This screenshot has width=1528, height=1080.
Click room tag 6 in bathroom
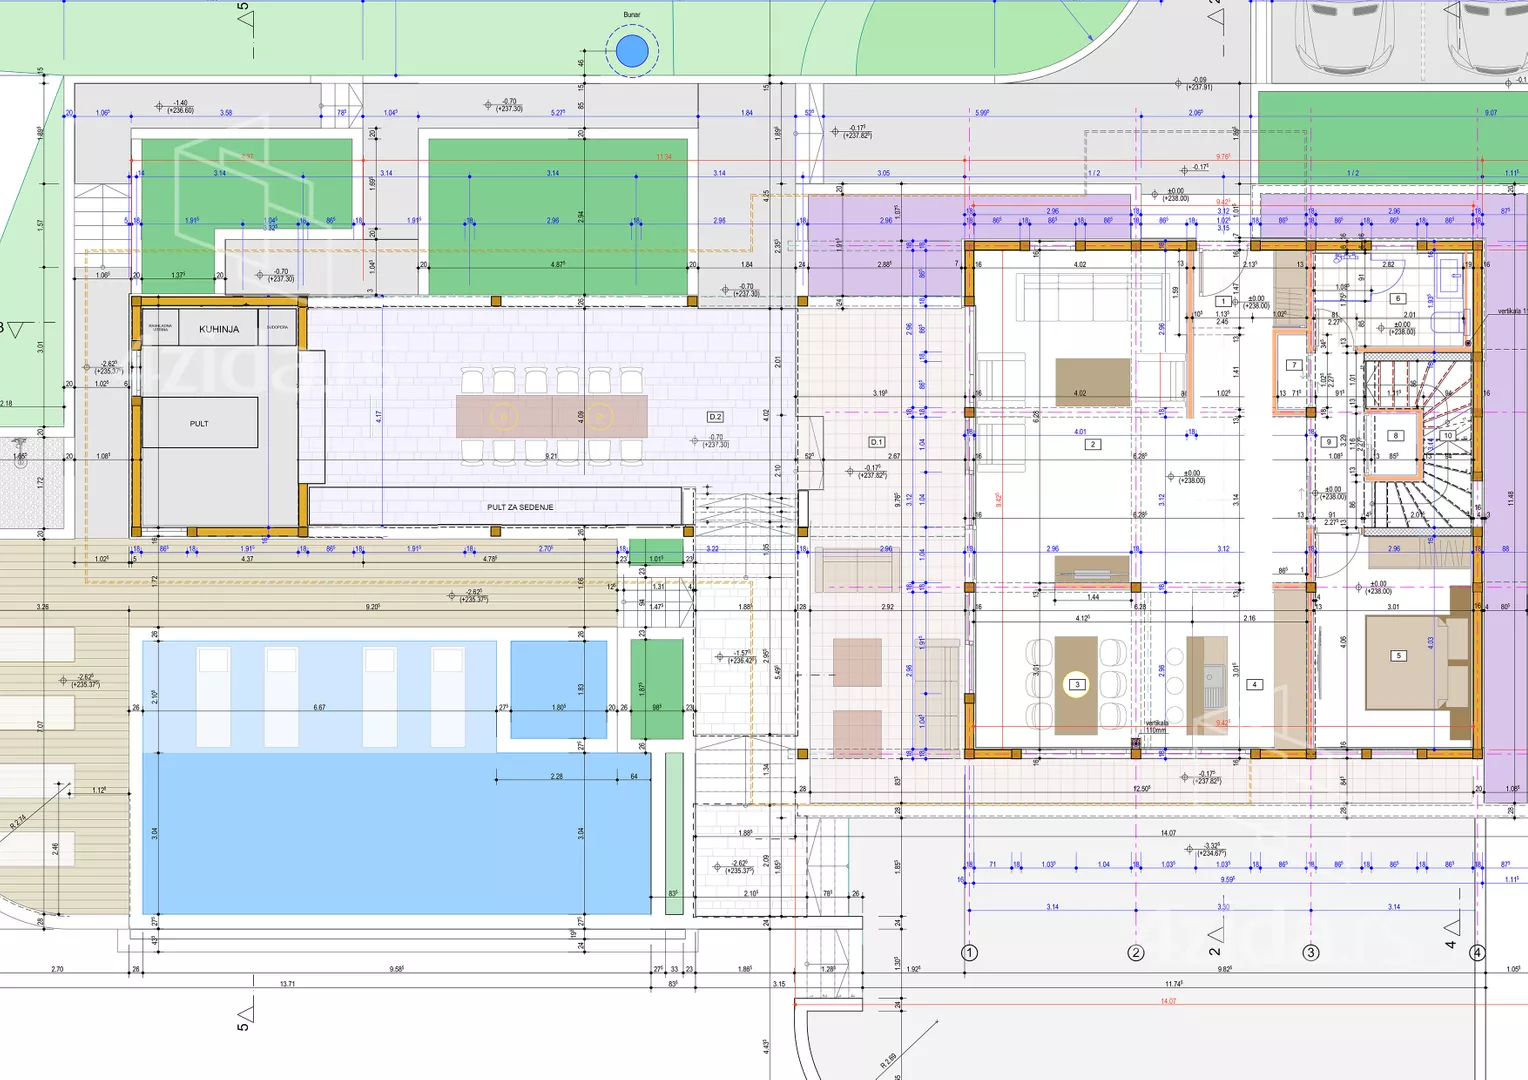(x=1398, y=298)
